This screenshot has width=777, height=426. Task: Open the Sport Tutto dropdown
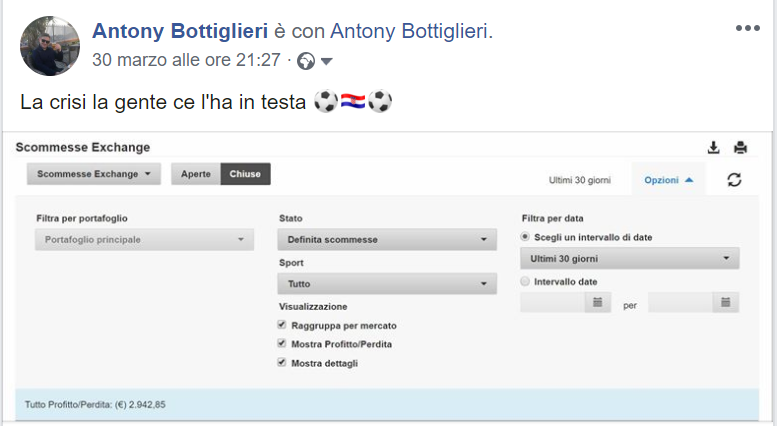[387, 284]
